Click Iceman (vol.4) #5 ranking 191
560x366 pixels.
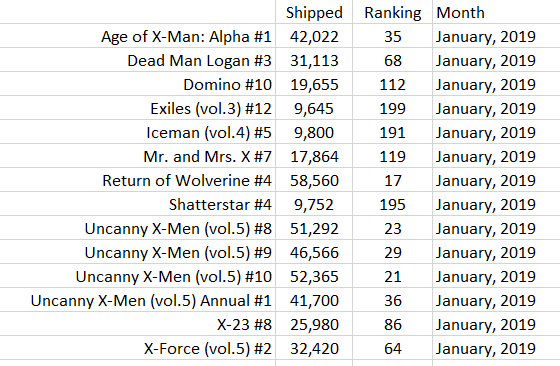click(x=392, y=132)
